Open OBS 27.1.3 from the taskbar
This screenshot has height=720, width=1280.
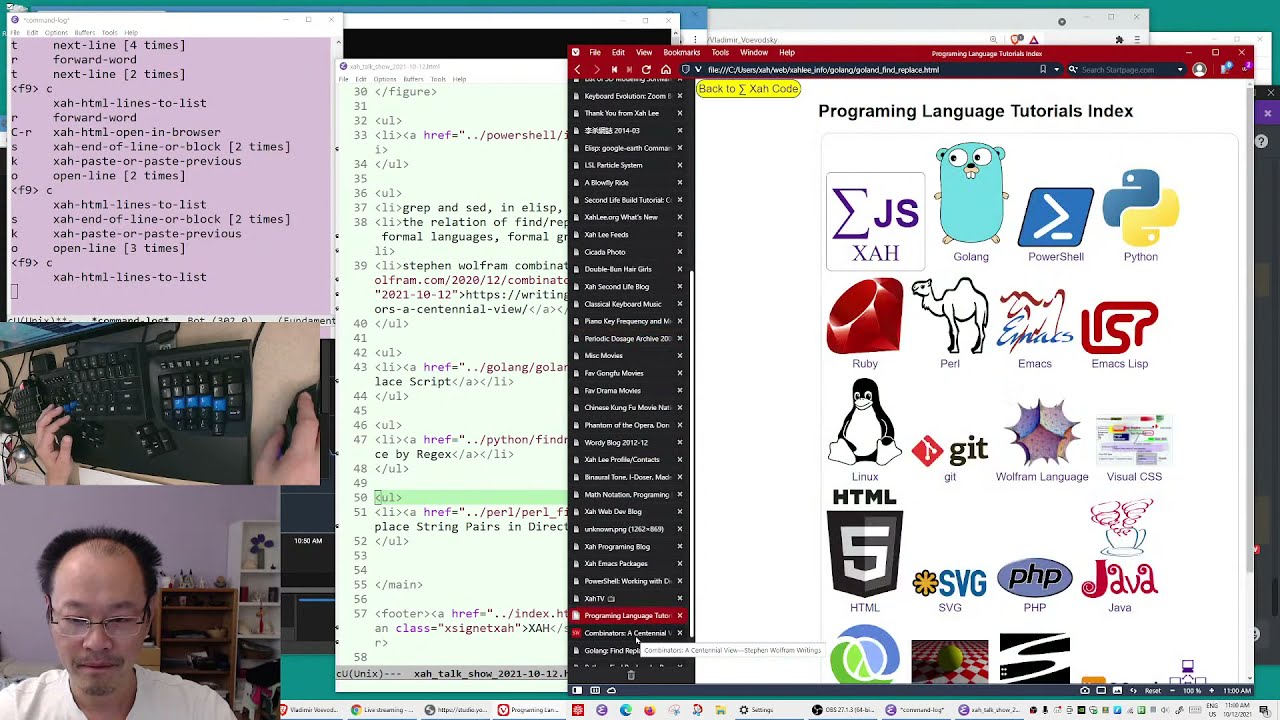point(844,710)
